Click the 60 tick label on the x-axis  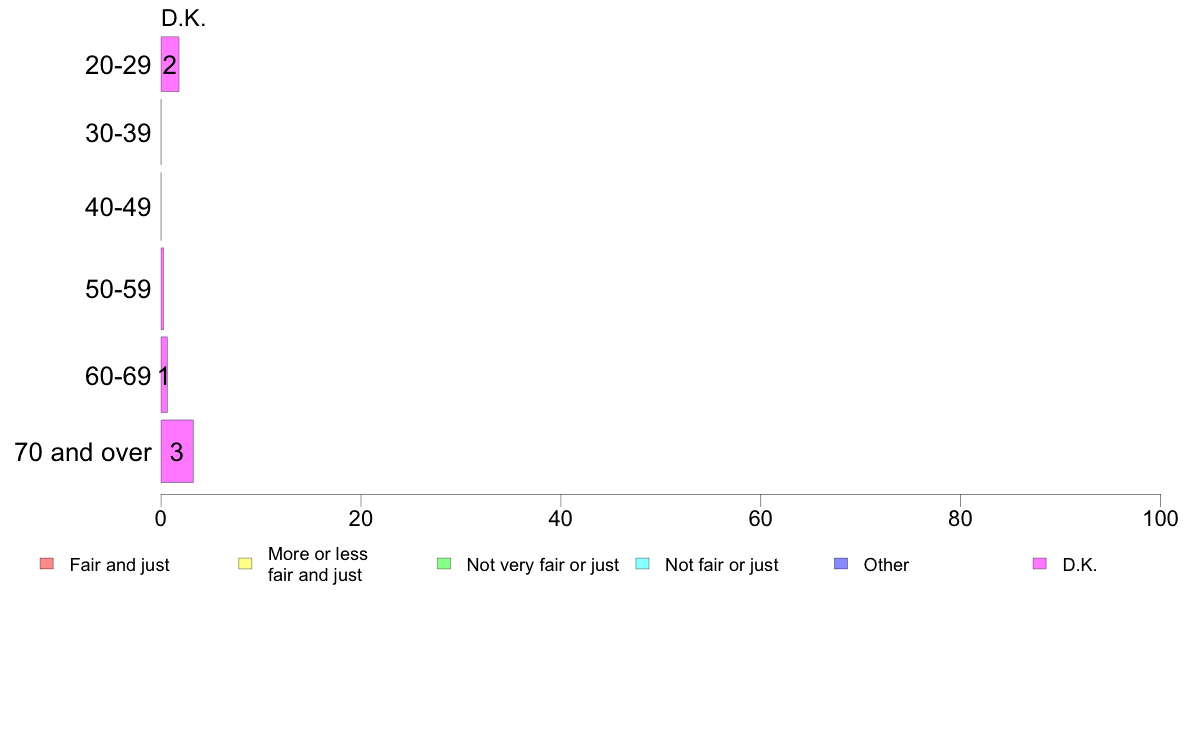coord(761,518)
